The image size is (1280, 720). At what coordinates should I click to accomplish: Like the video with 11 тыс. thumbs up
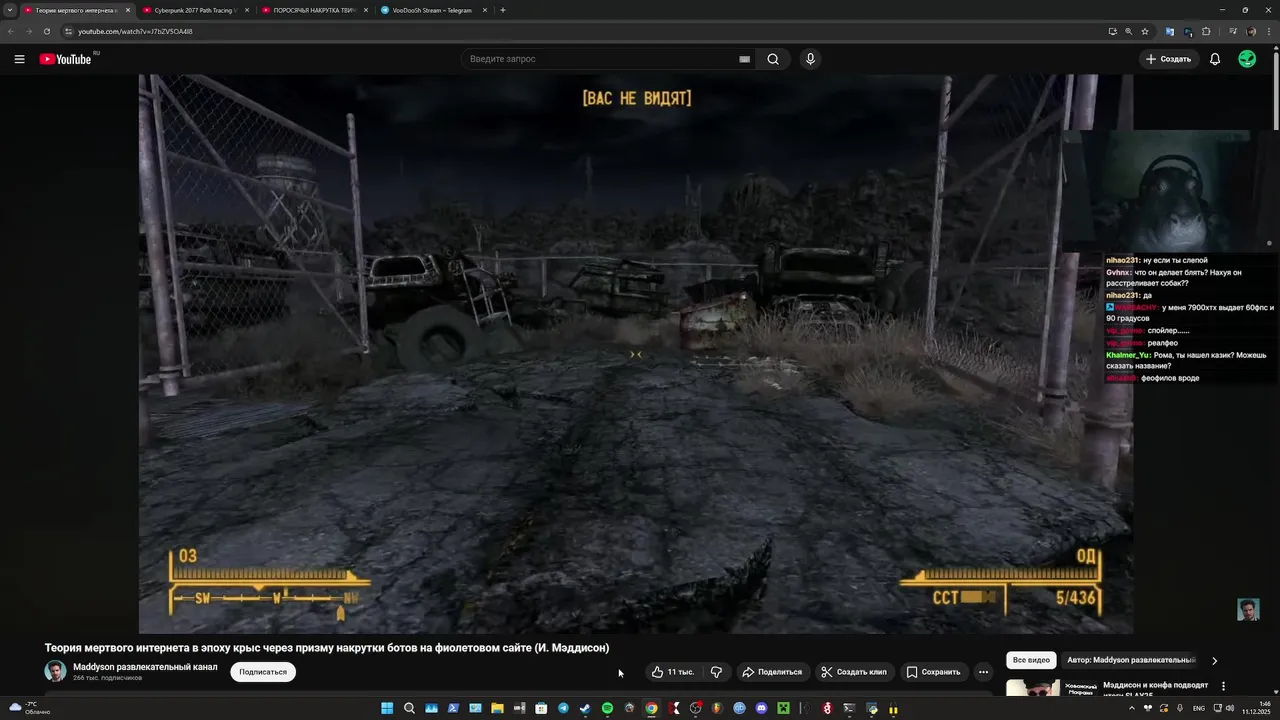[672, 672]
